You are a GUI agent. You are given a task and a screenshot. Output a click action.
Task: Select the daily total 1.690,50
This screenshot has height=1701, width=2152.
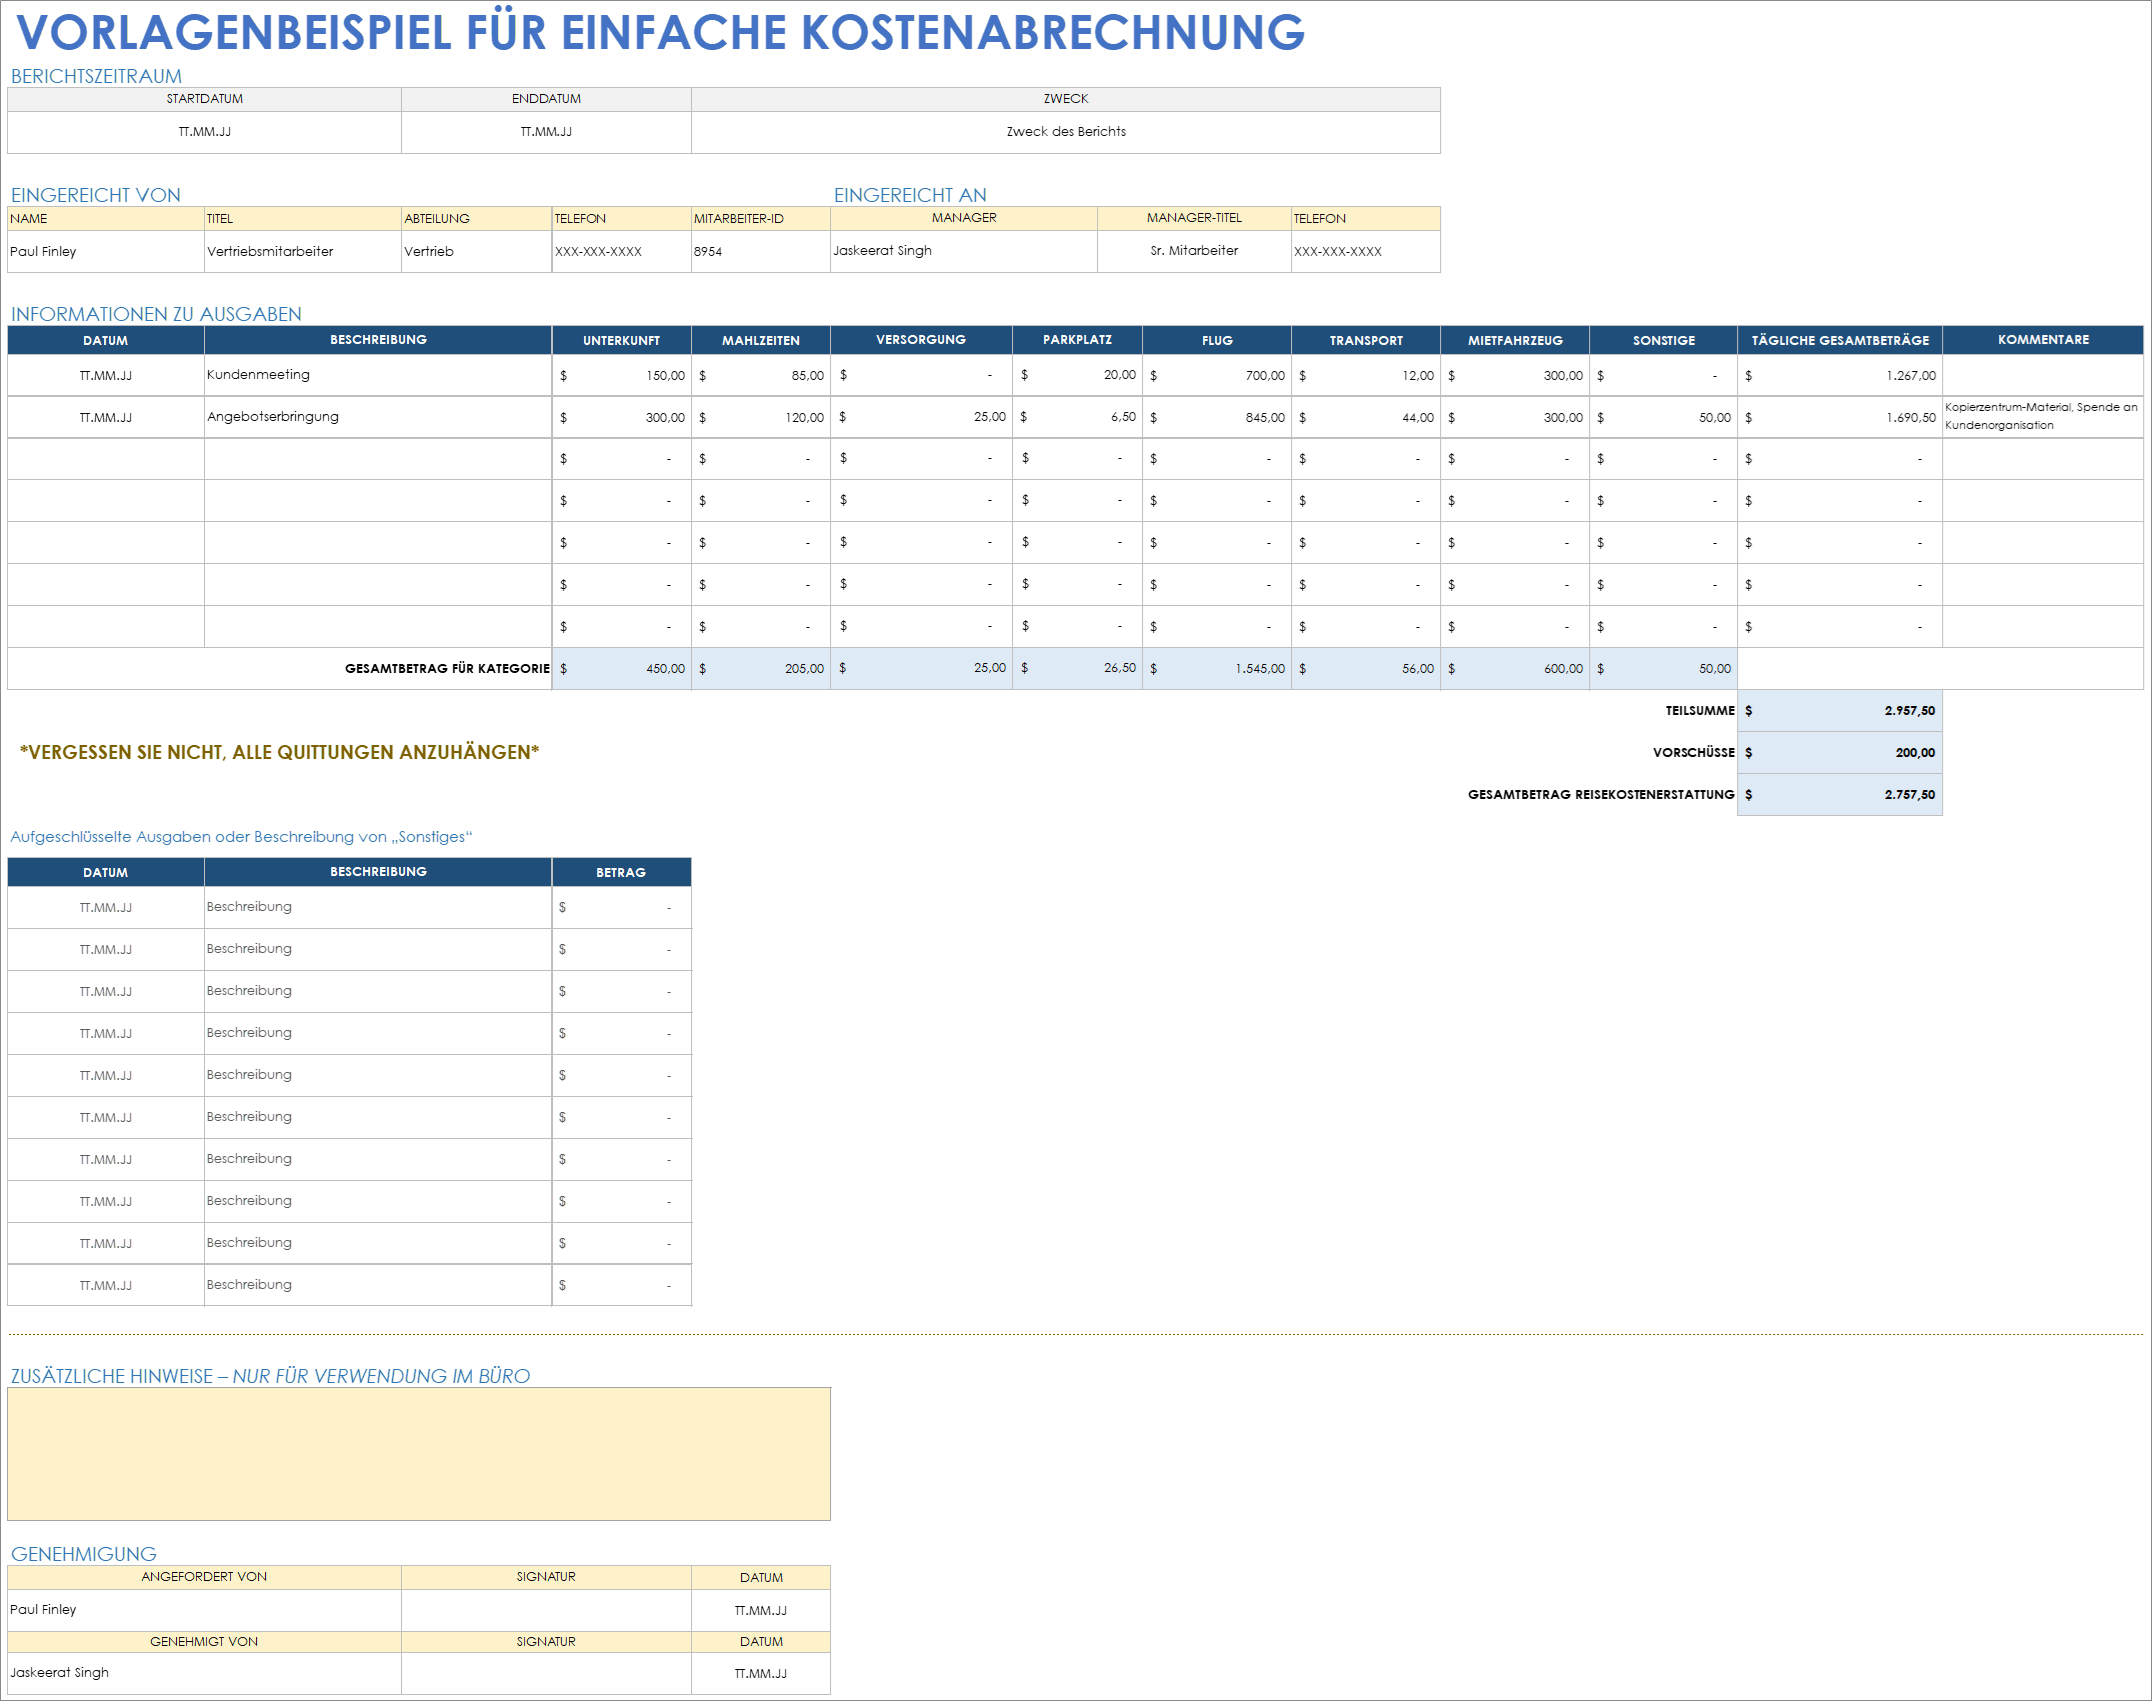point(1840,417)
